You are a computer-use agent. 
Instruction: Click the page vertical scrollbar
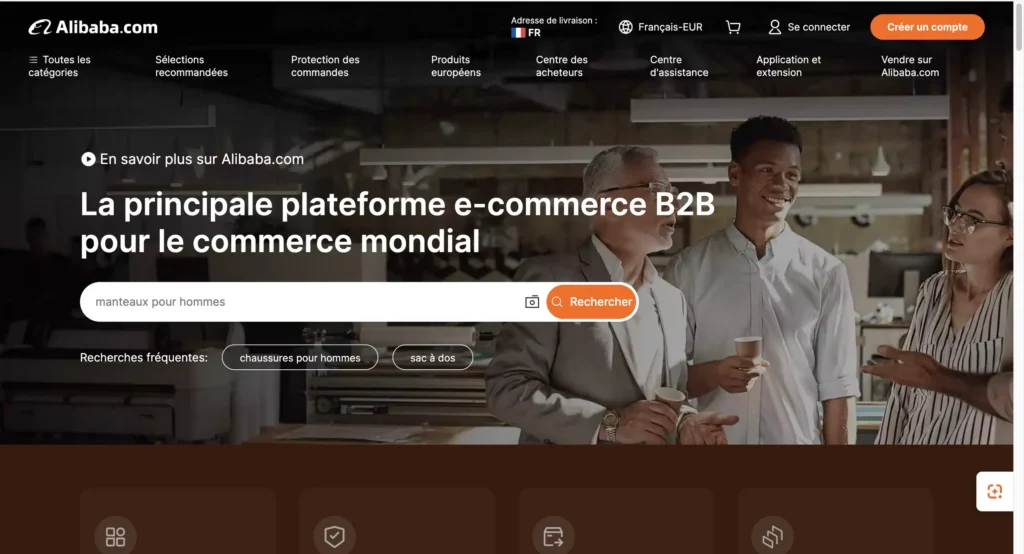(1019, 277)
